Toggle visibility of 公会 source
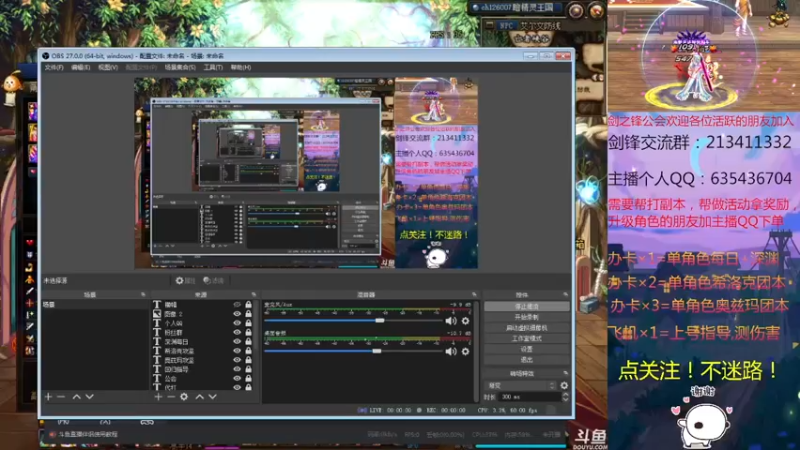The image size is (800, 450). click(237, 379)
